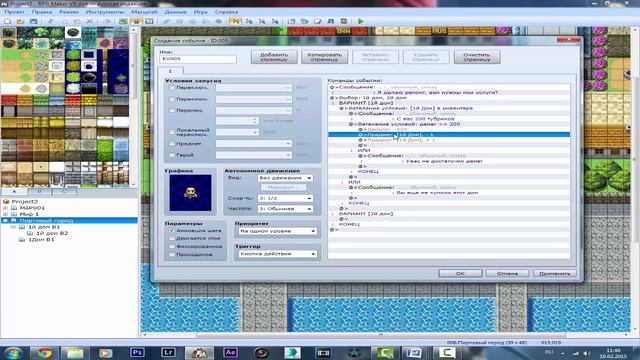Image resolution: width=640 pixels, height=360 pixels.
Task: Click the OK button
Action: [x=460, y=273]
